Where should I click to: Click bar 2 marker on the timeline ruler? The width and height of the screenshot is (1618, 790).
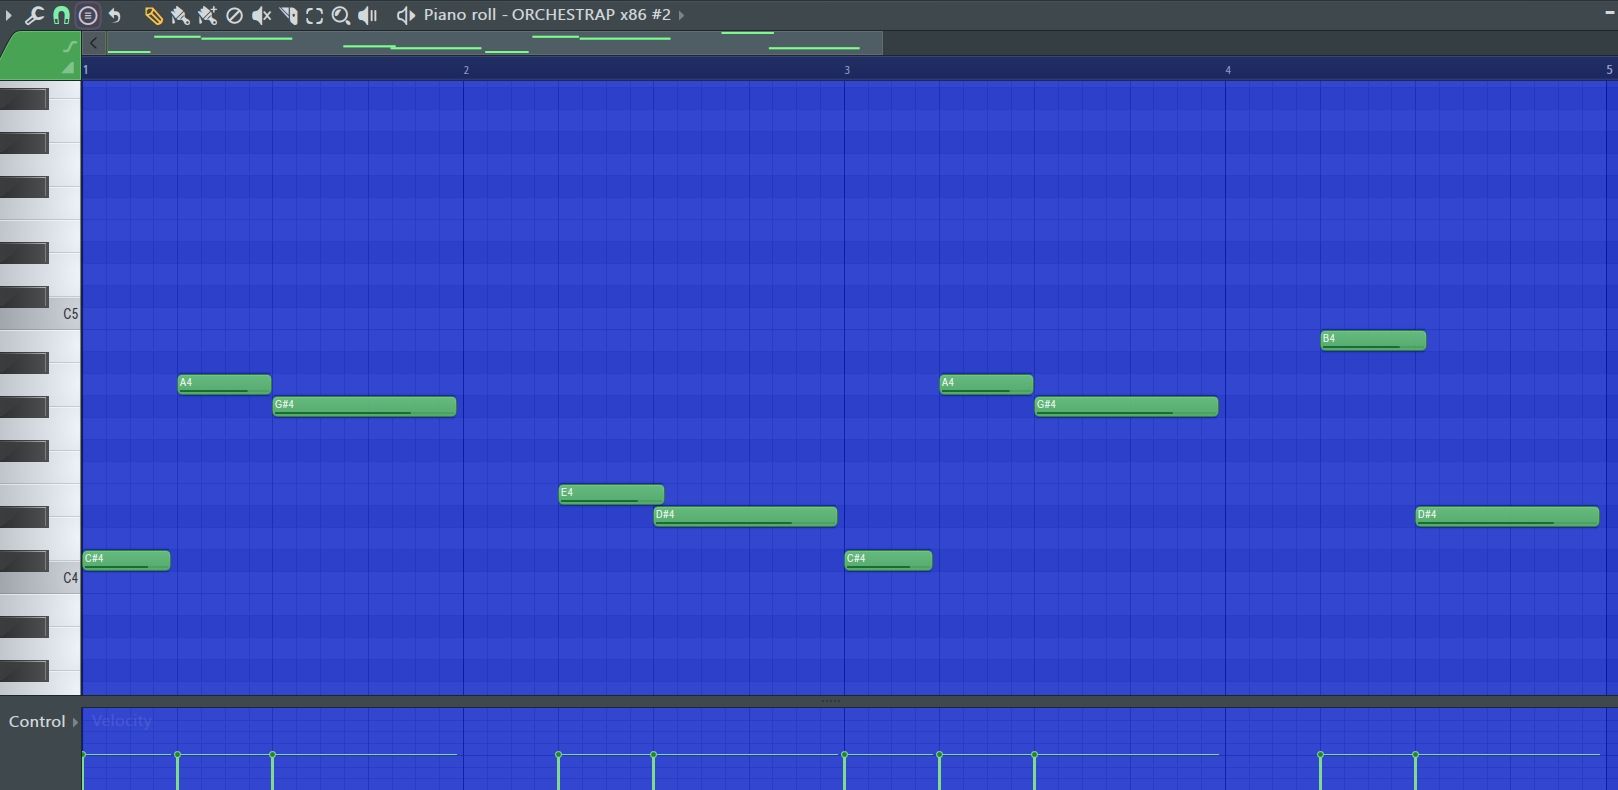coord(466,70)
